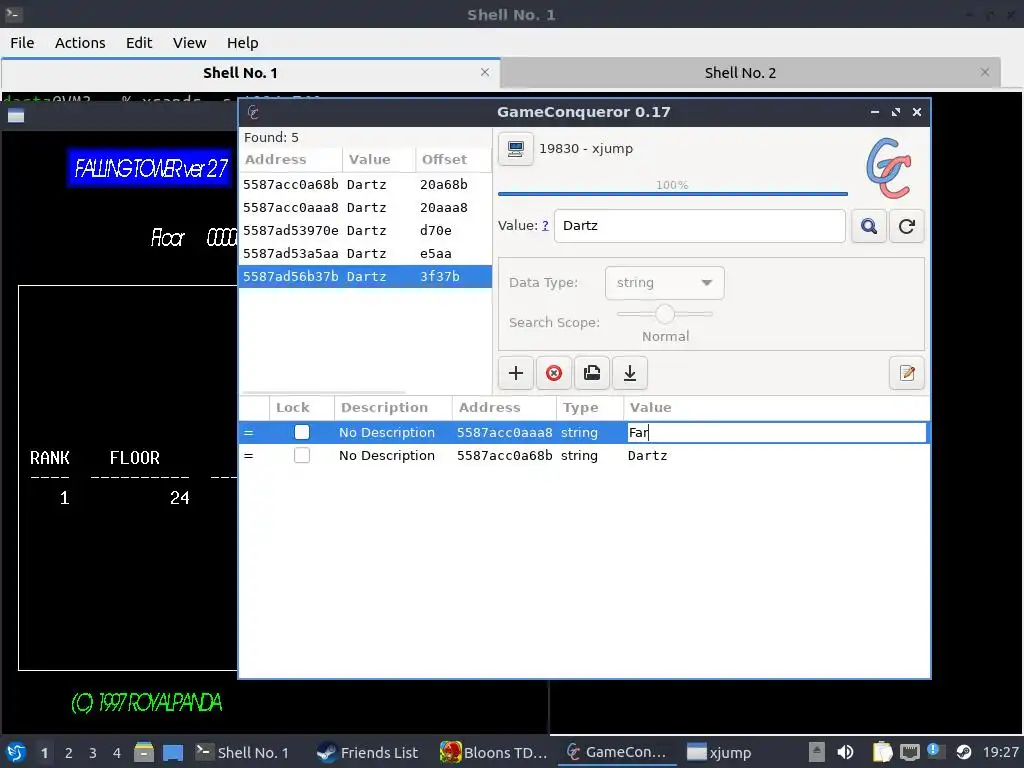The width and height of the screenshot is (1024, 768).
Task: Click the notification info tray icon
Action: click(x=933, y=750)
